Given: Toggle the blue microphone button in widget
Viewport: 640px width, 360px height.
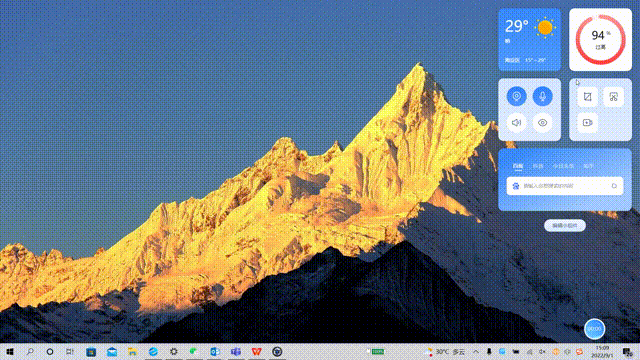Looking at the screenshot, I should 542,96.
